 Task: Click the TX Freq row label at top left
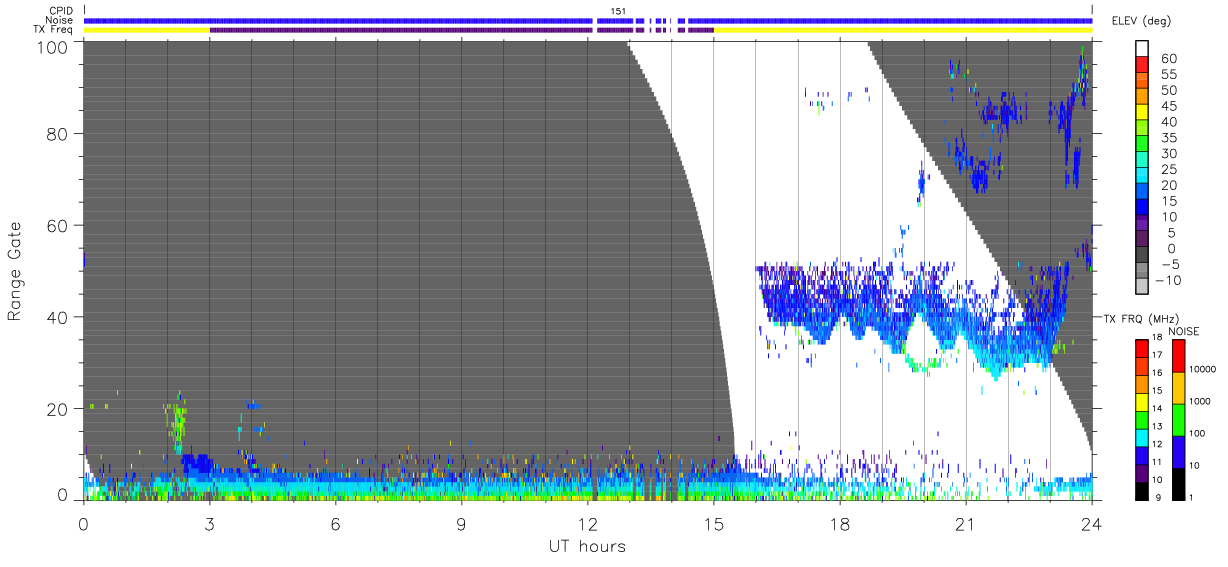coord(53,29)
